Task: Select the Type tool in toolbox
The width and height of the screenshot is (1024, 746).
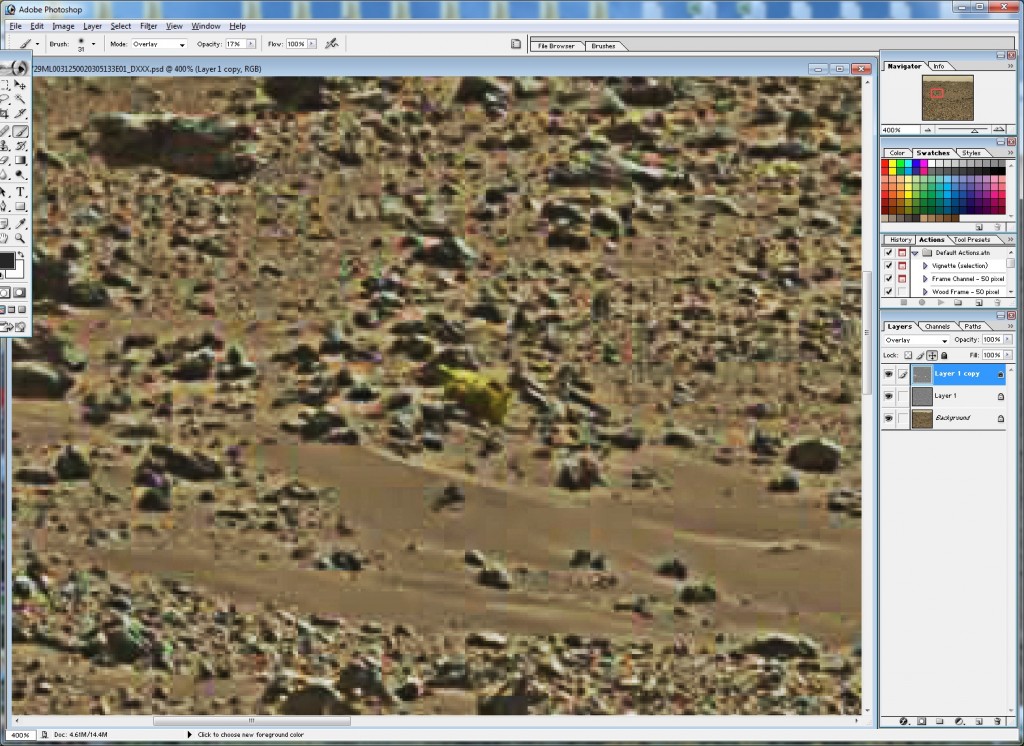Action: (x=20, y=191)
